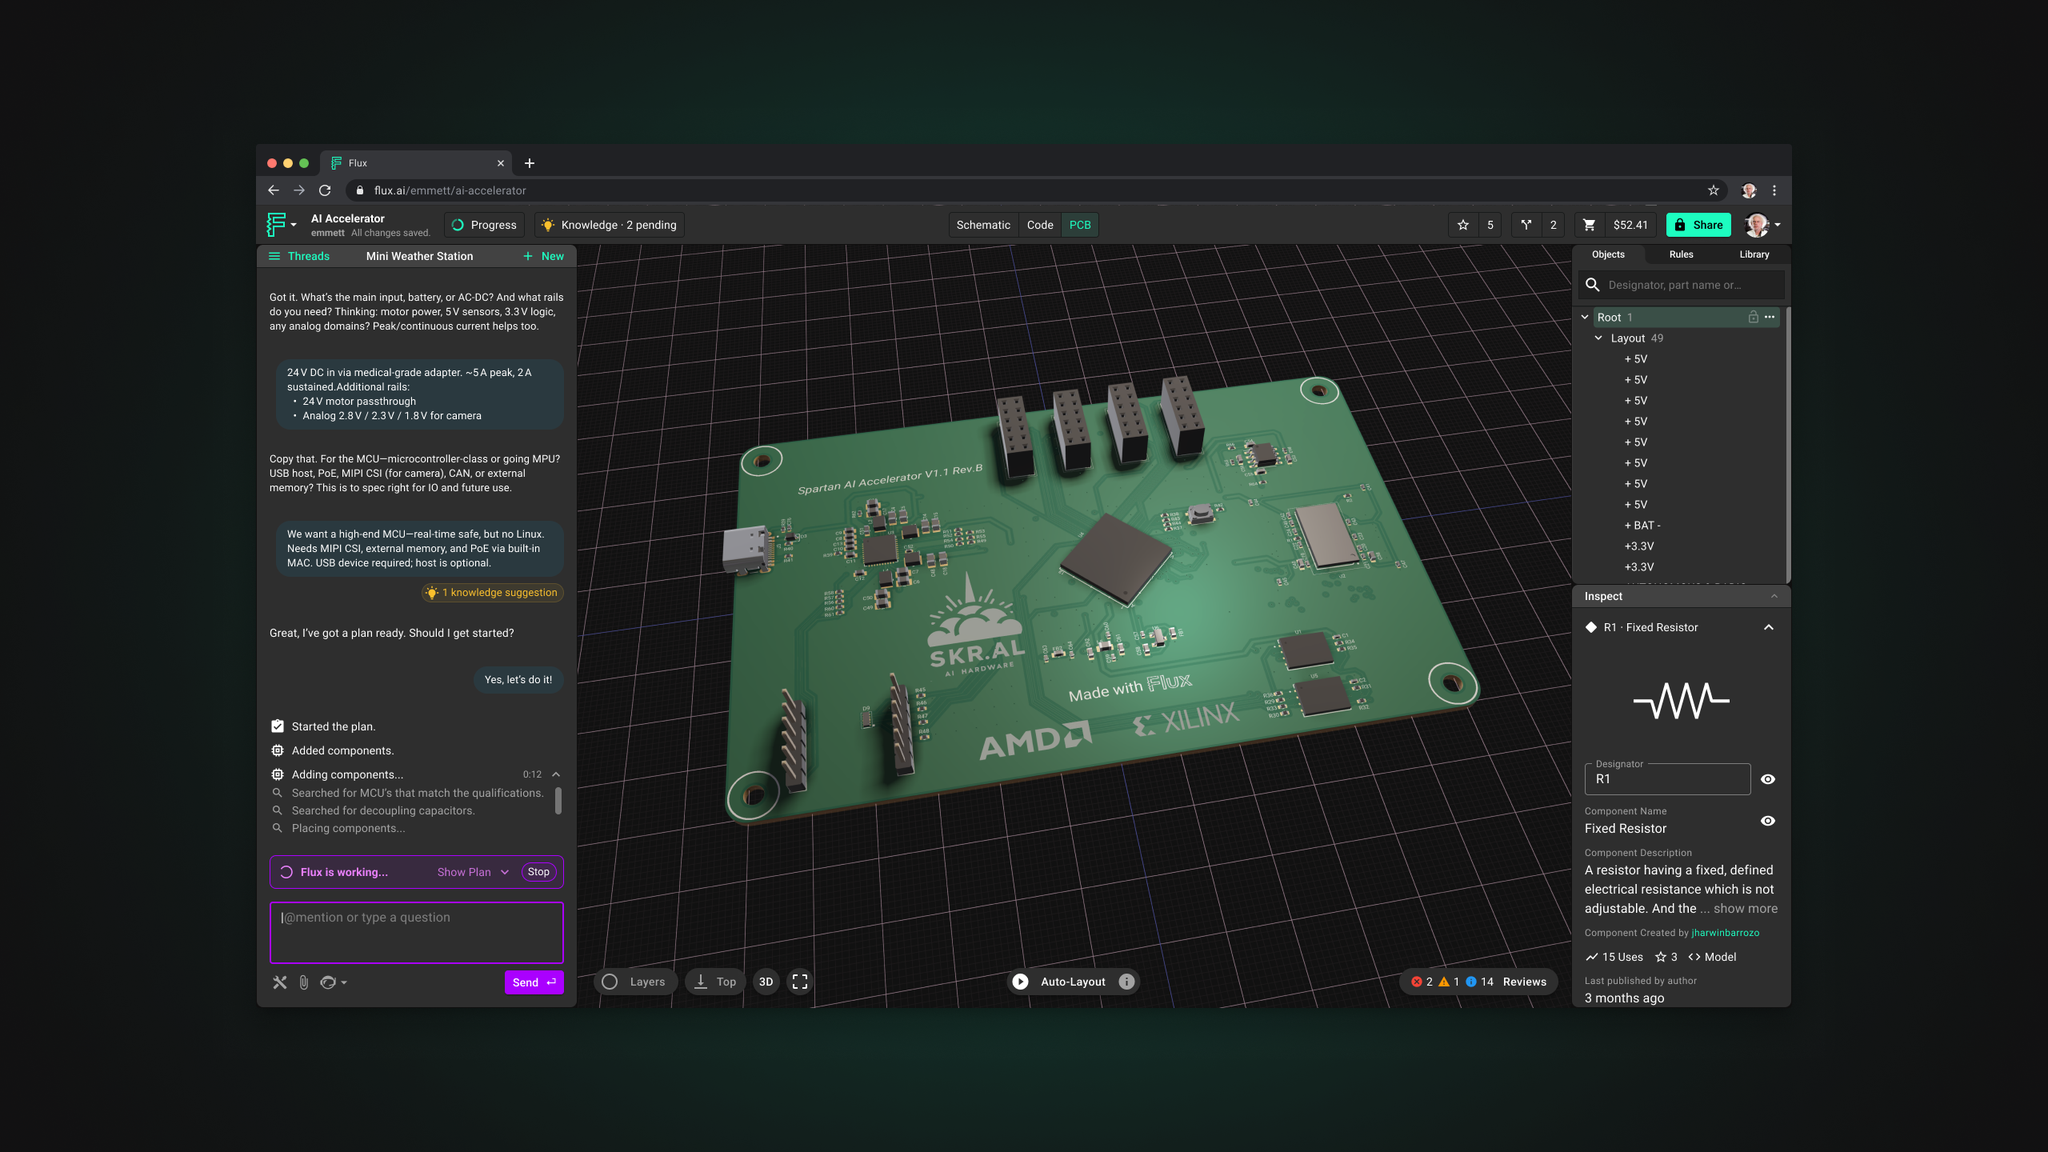
Task: Collapse the Root tree node
Action: pos(1585,317)
